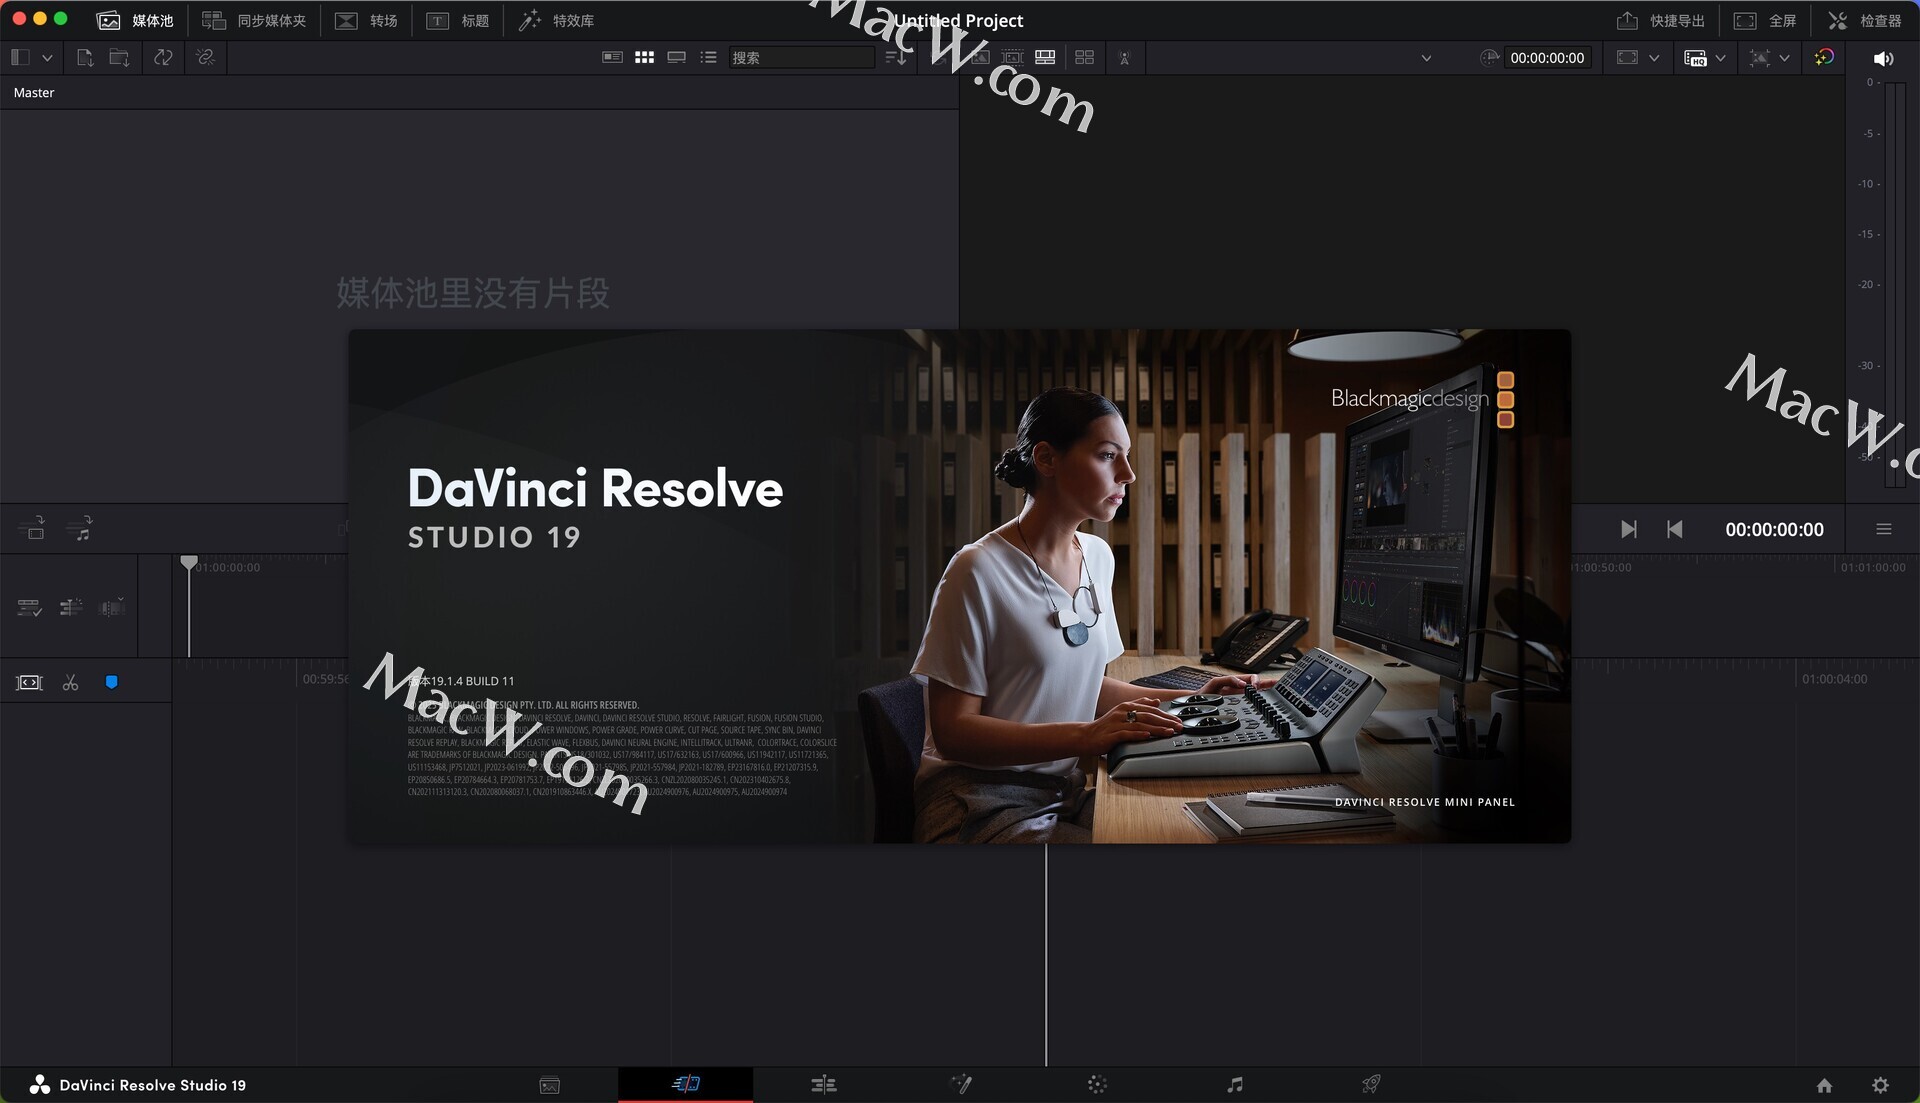Select the Master bin

click(34, 92)
